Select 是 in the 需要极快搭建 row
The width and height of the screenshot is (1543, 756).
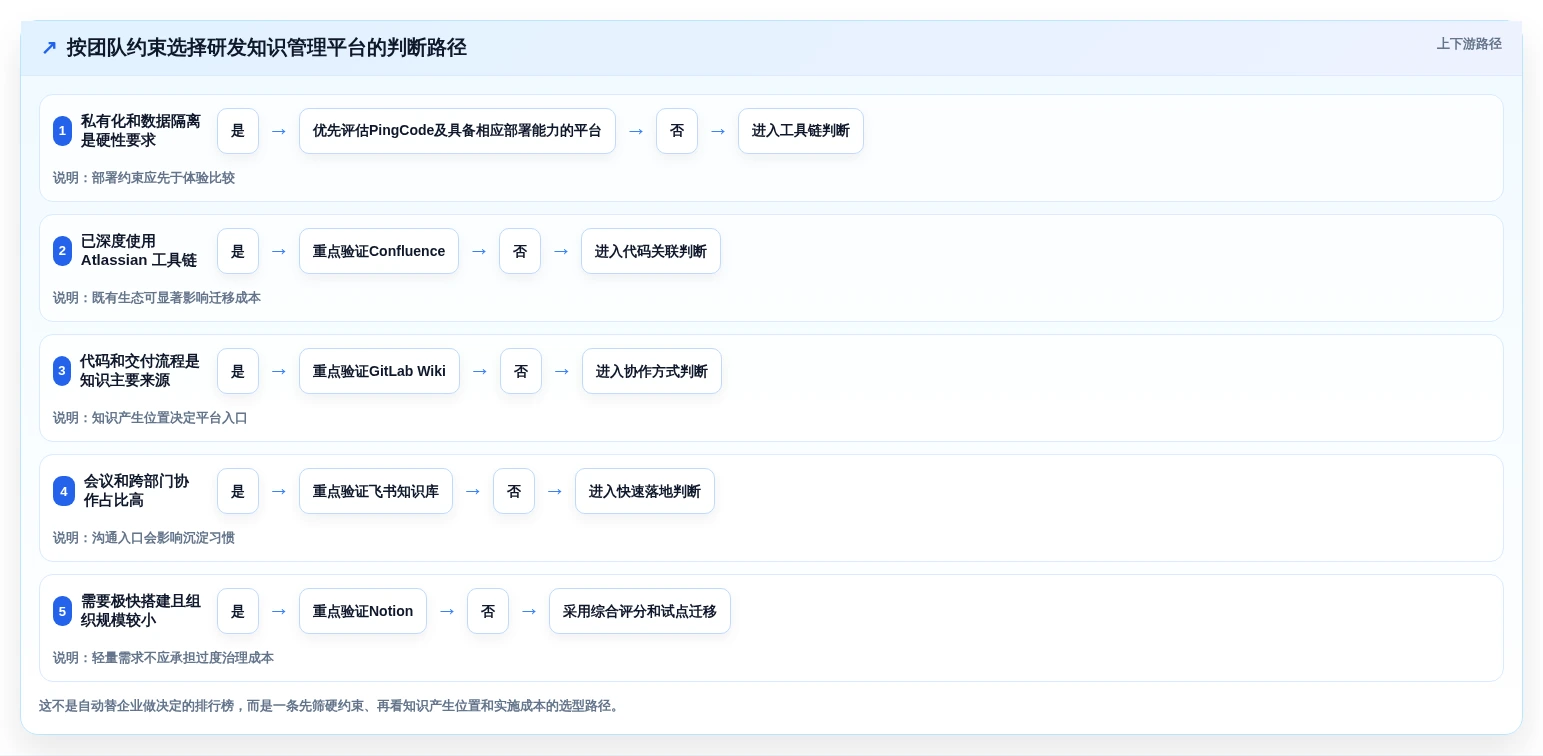[x=238, y=611]
